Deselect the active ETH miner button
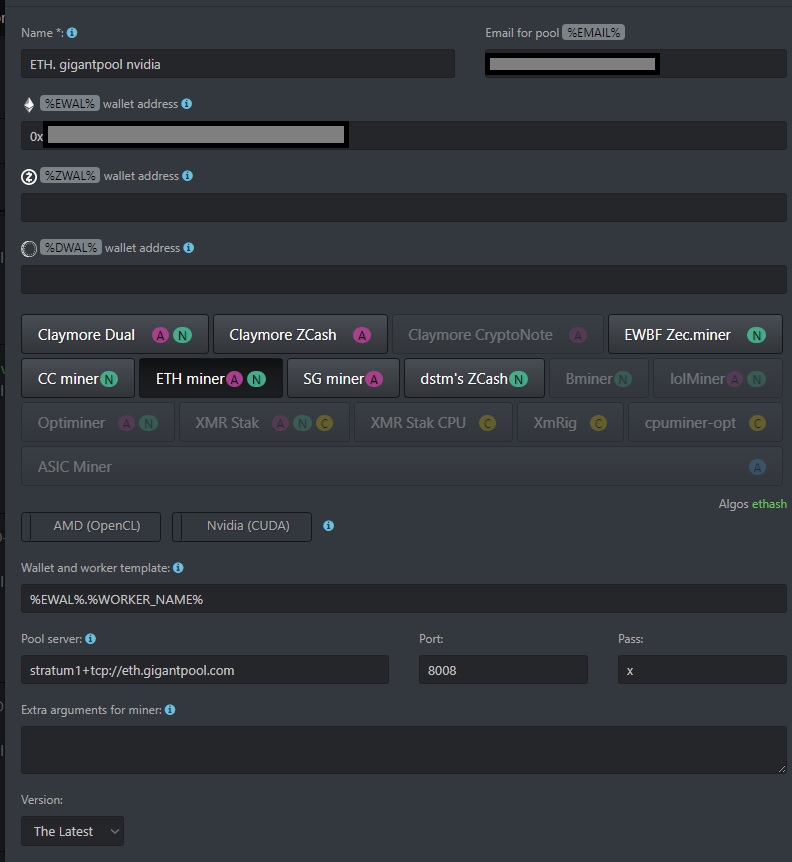The image size is (792, 862). coord(210,379)
